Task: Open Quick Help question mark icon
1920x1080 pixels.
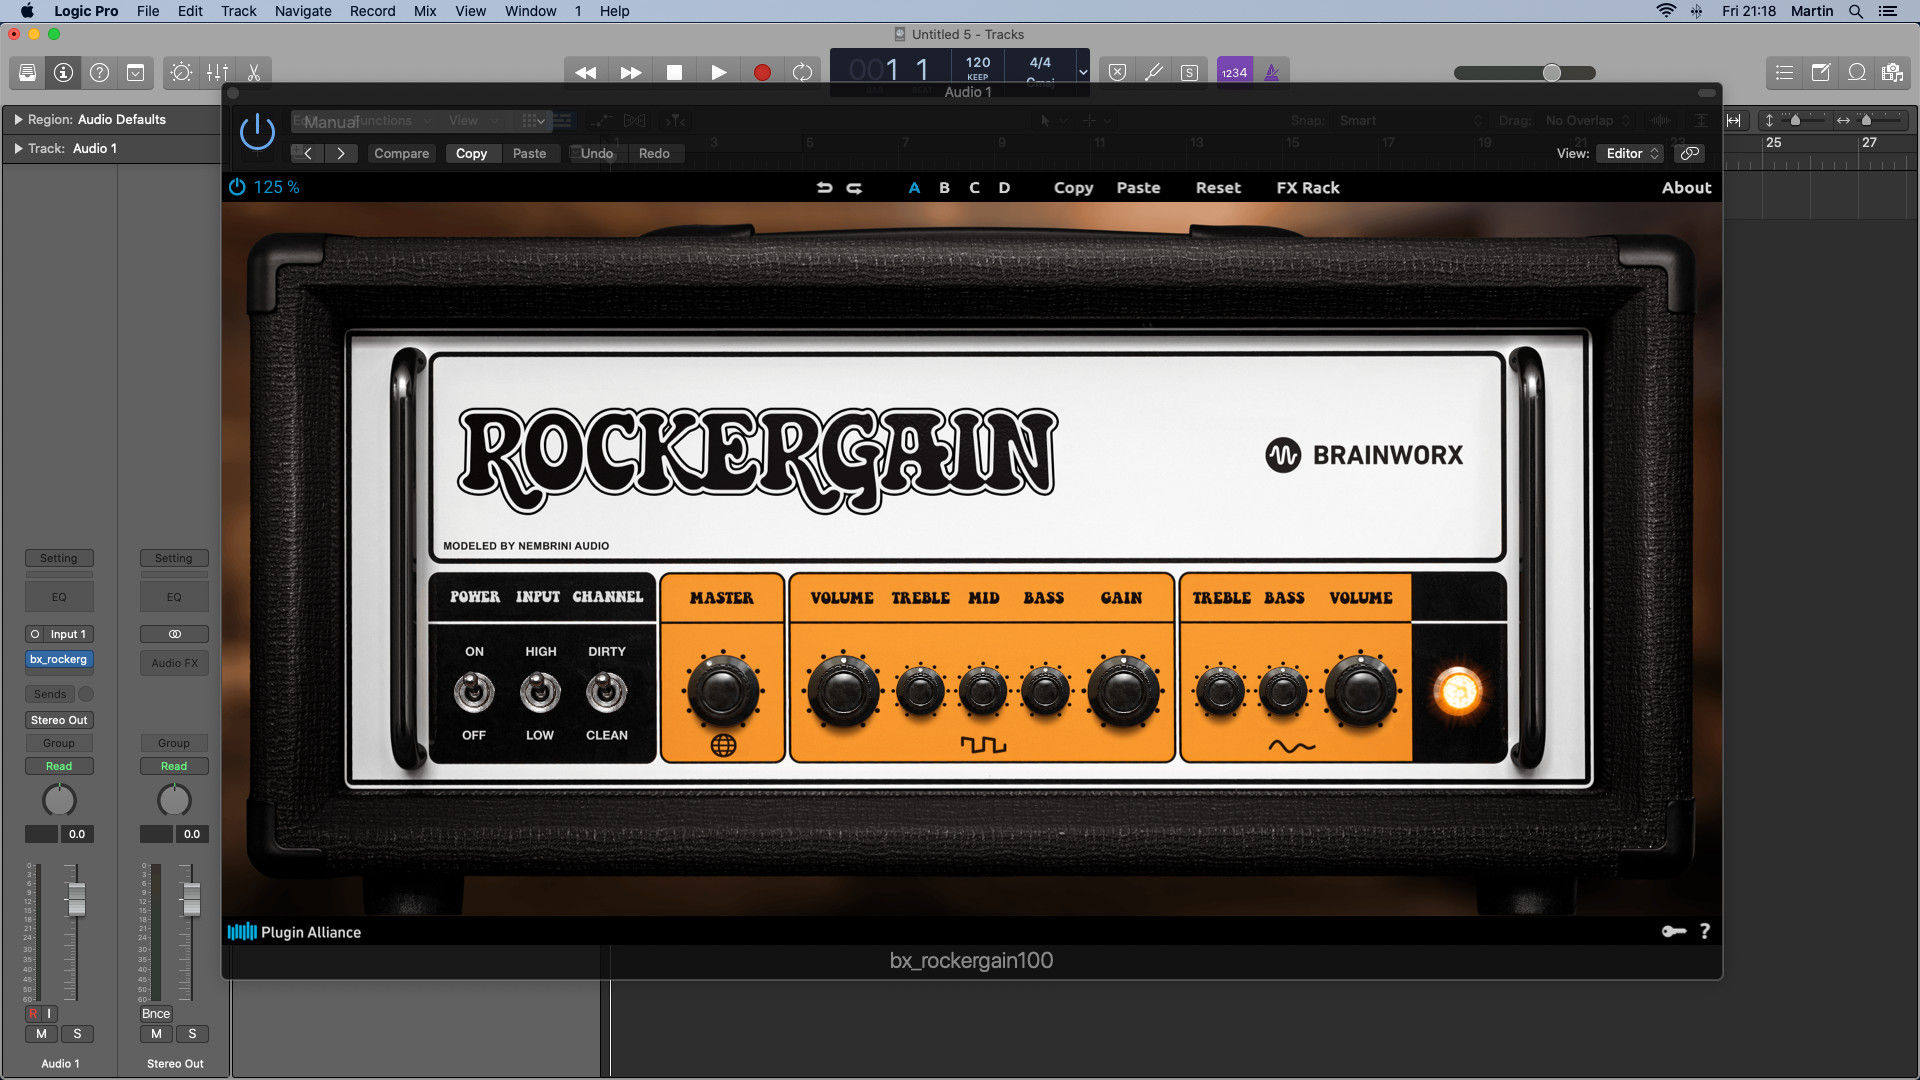Action: 99,72
